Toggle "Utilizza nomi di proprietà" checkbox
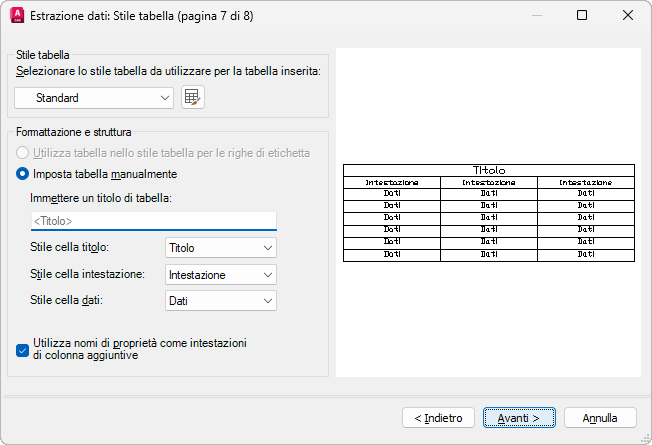652x445 pixels. (x=24, y=349)
